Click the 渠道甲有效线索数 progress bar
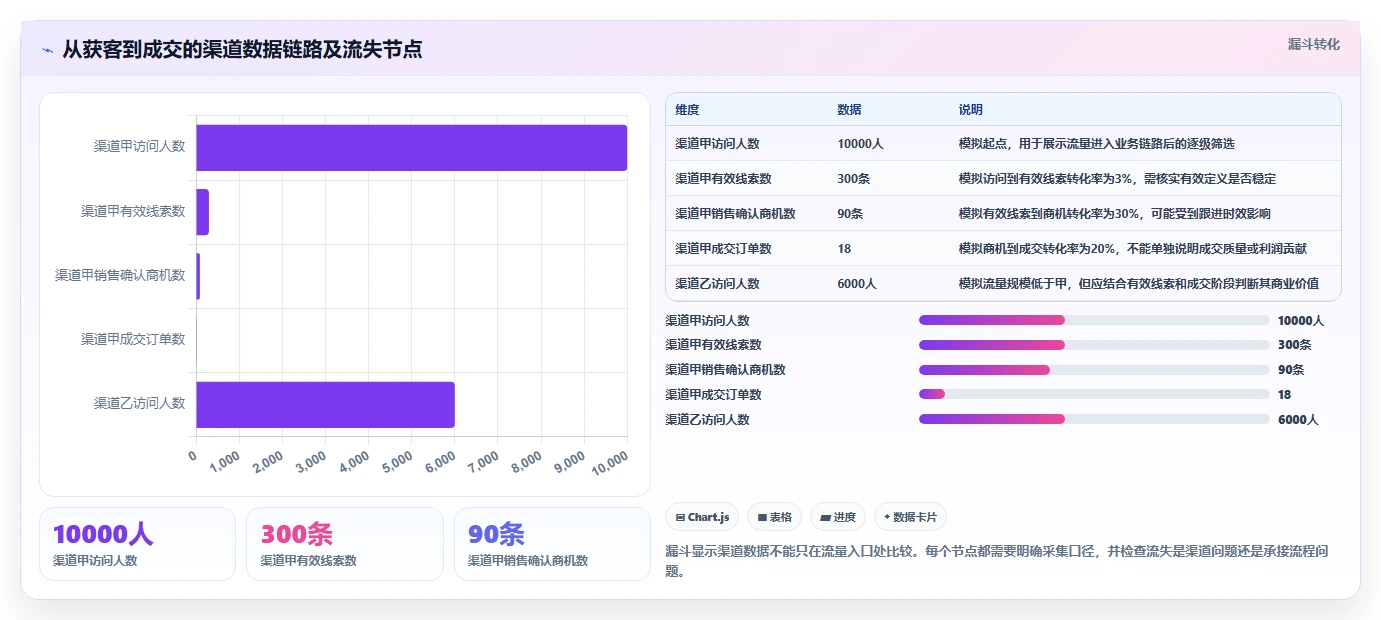This screenshot has width=1381, height=620. click(1094, 345)
